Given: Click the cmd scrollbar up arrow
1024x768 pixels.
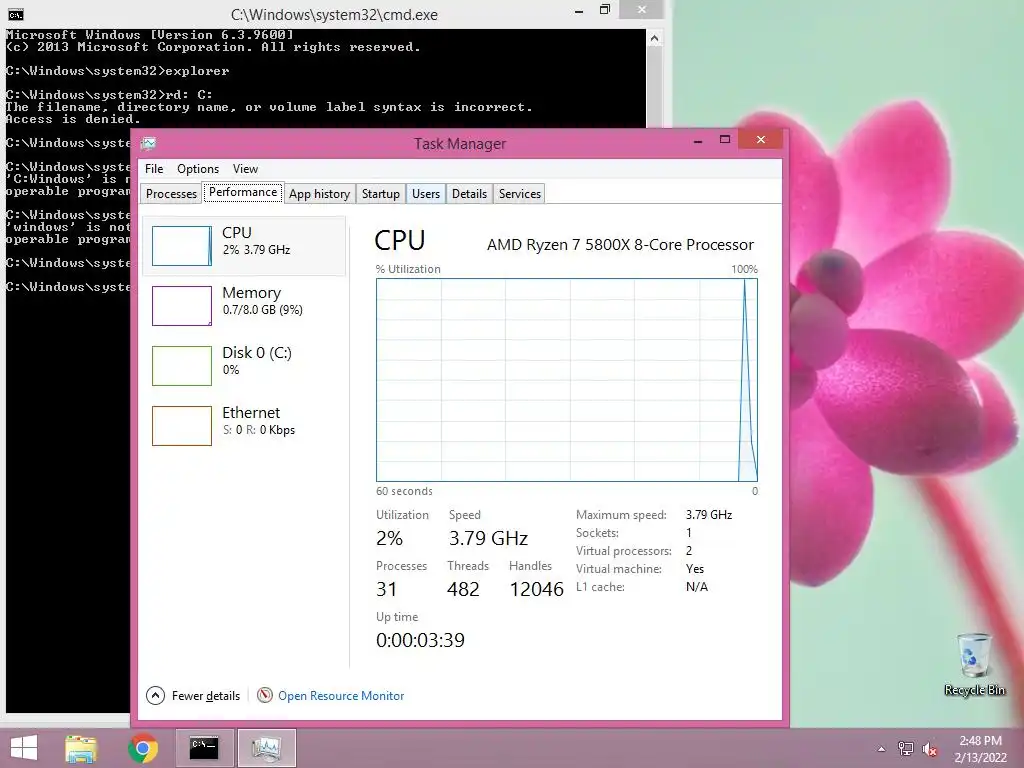Looking at the screenshot, I should [654, 39].
